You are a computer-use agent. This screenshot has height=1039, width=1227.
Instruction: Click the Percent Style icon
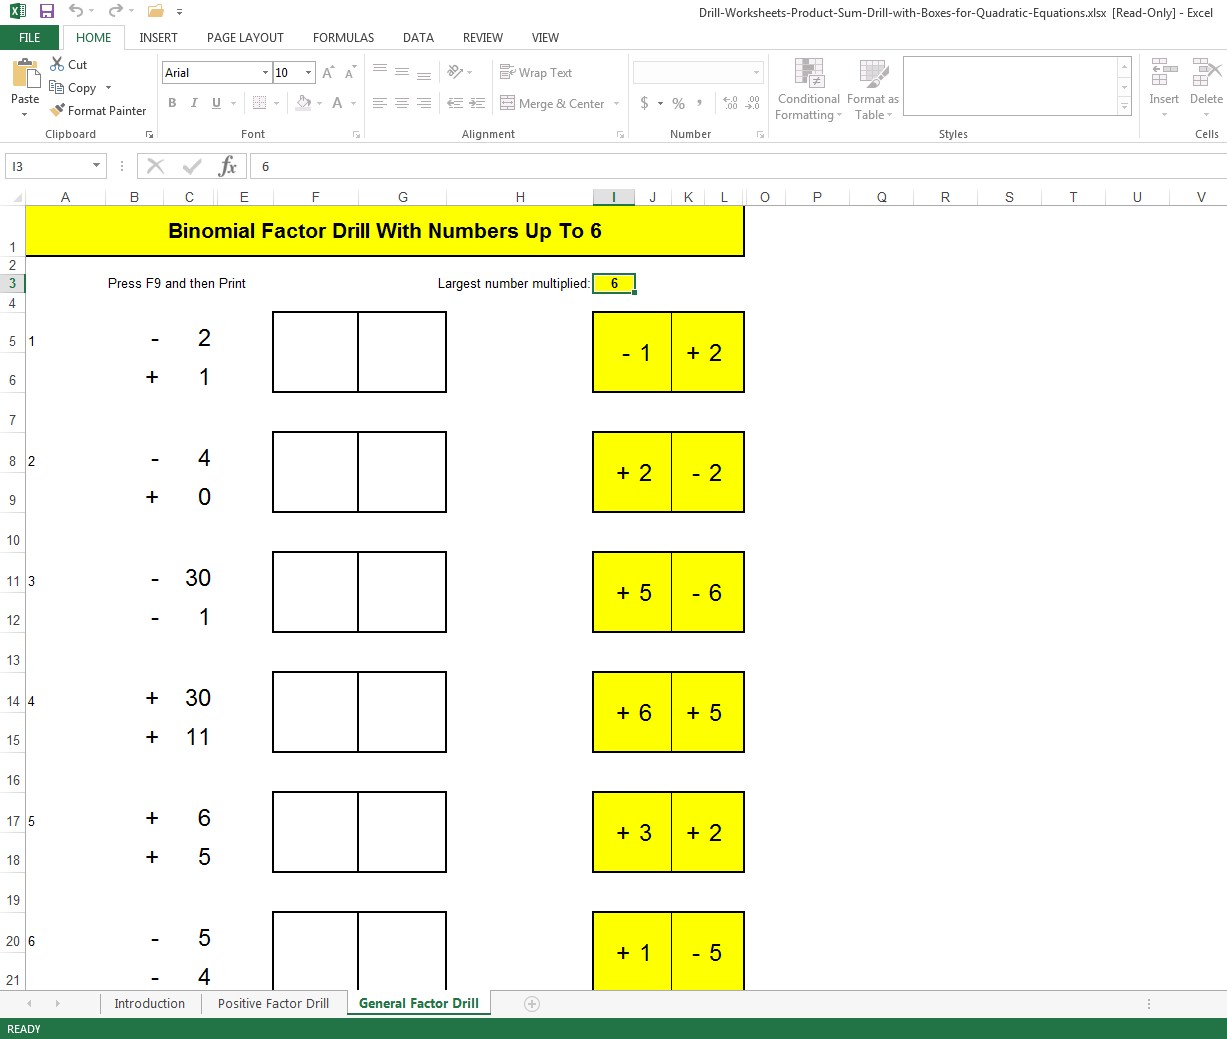[679, 103]
